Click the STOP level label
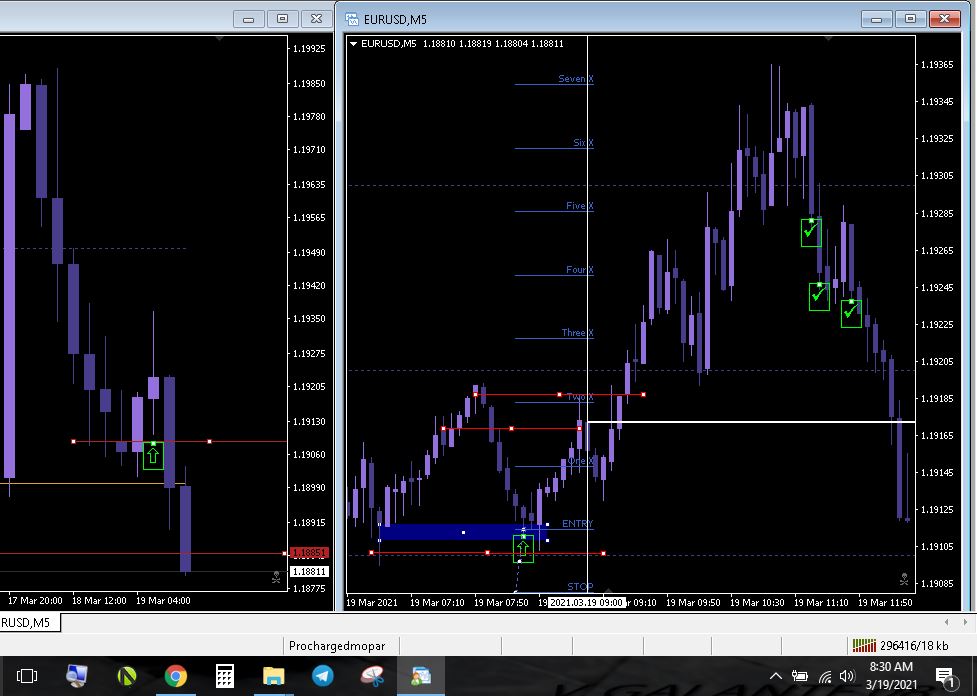 click(x=580, y=586)
